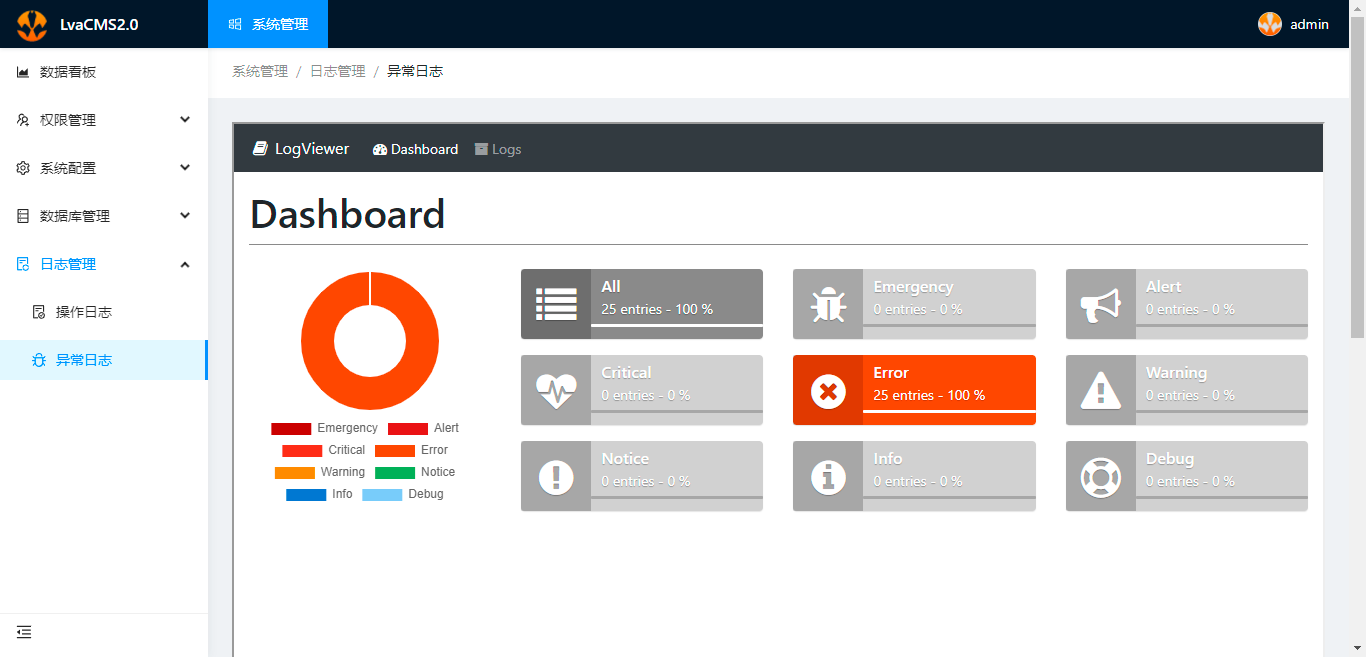Expand the 数据库管理 submenu chevron
The image size is (1366, 657).
[x=185, y=216]
